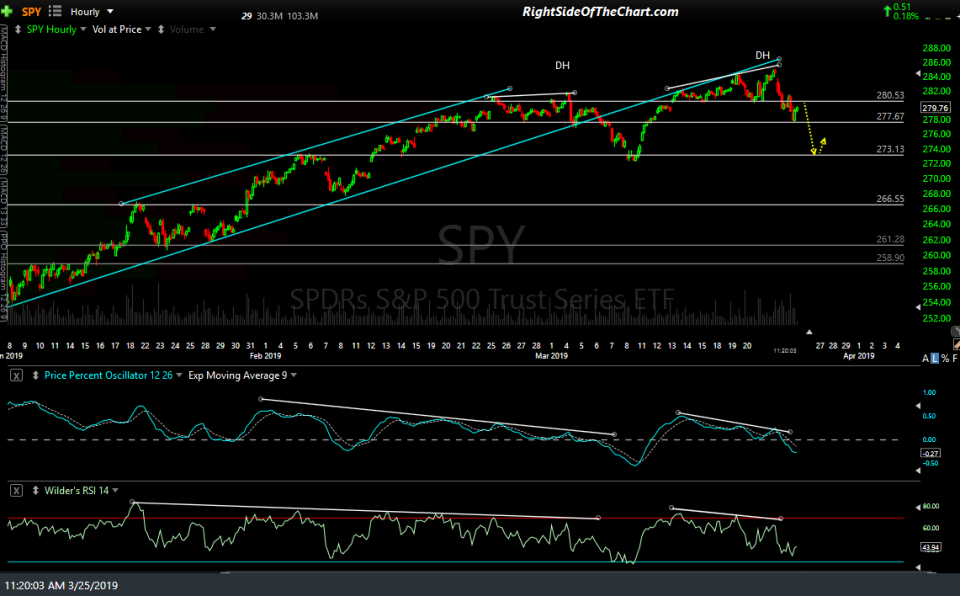Click the up-down arrows beside Price Percent Oscillator
This screenshot has height=596, width=960.
click(35, 377)
